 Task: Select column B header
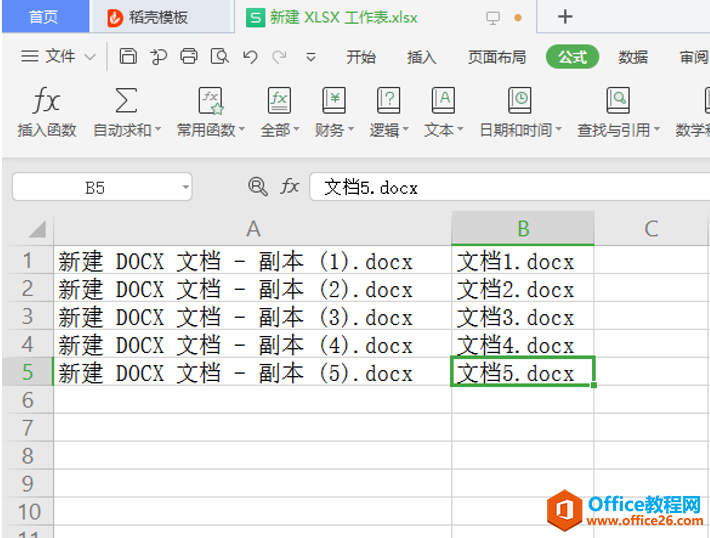coord(523,228)
